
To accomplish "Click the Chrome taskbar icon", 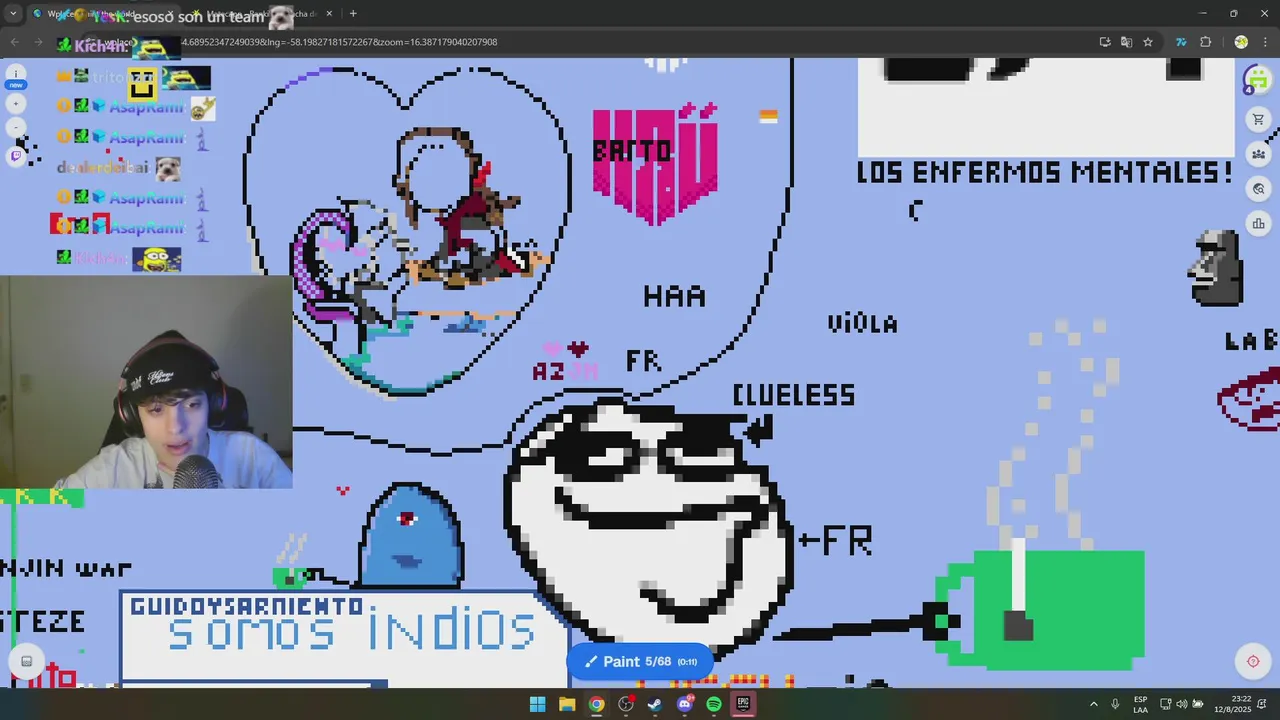I will 596,704.
